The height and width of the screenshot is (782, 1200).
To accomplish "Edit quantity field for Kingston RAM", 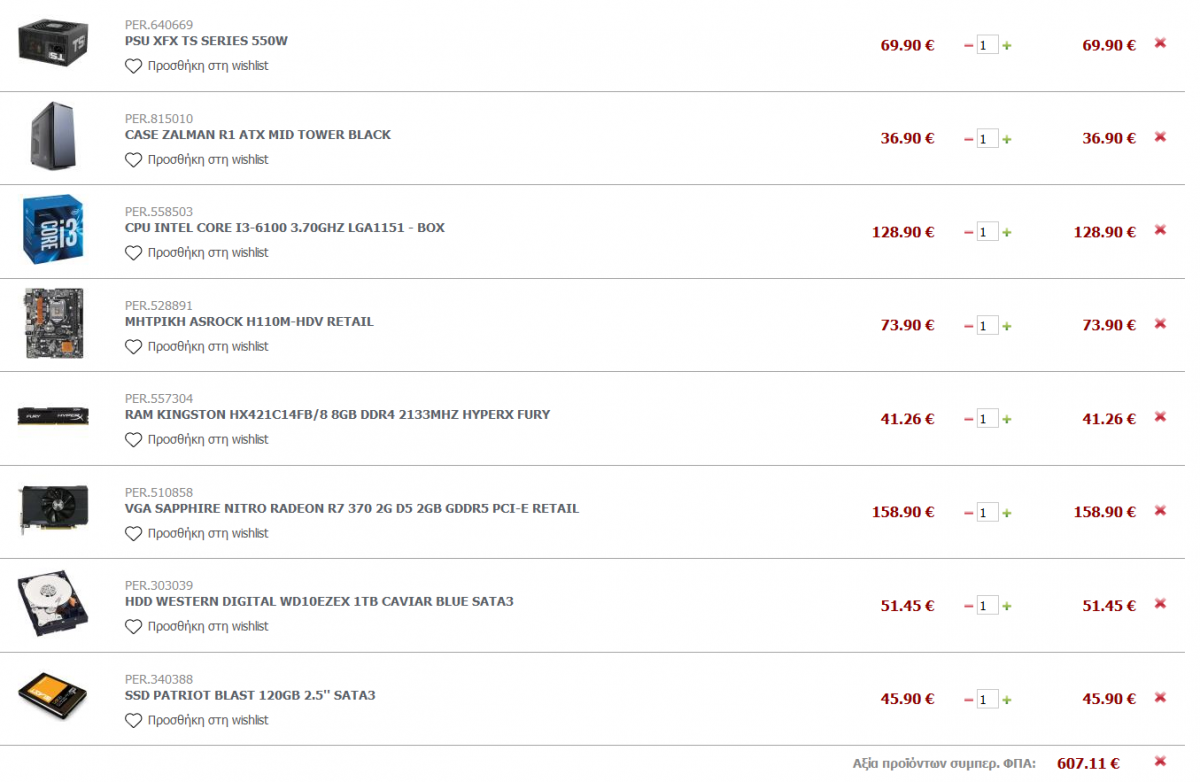I will [x=987, y=419].
